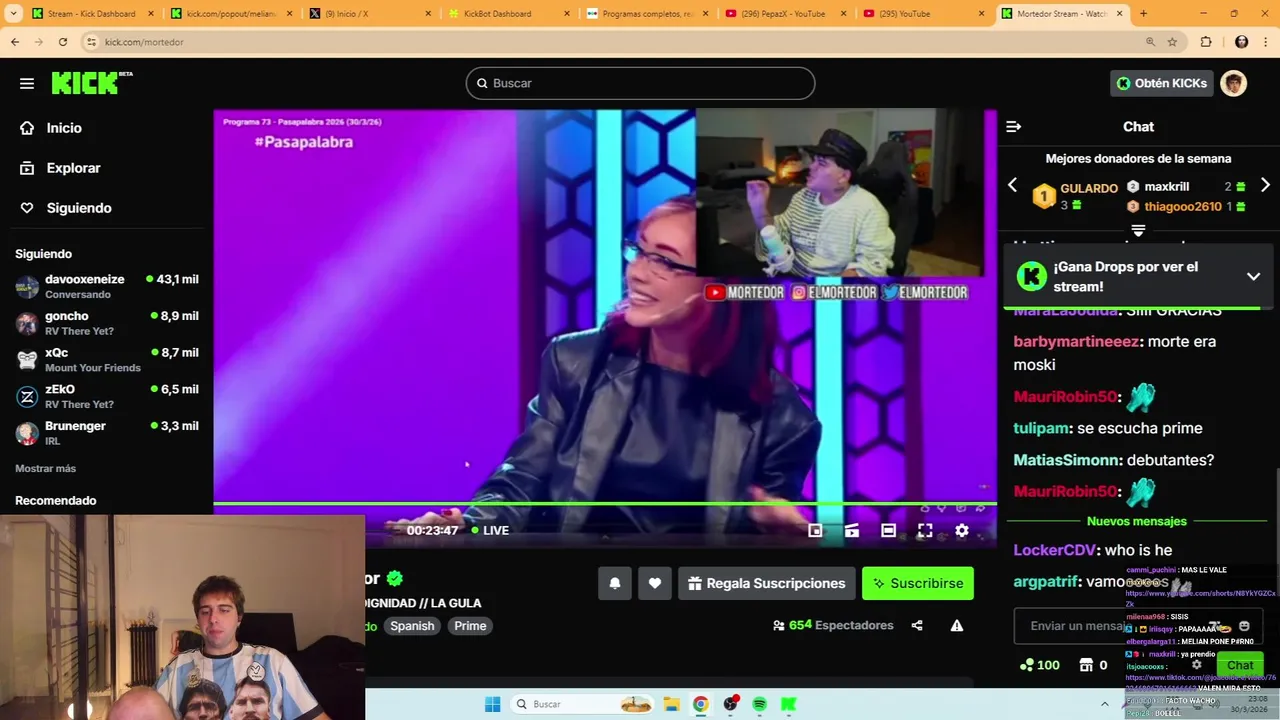Focus the Kick Buscar search field

[x=640, y=83]
